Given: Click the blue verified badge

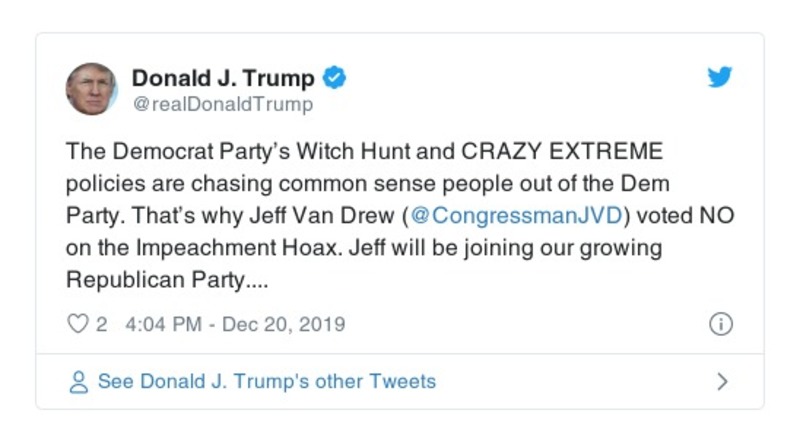Looking at the screenshot, I should 336,78.
